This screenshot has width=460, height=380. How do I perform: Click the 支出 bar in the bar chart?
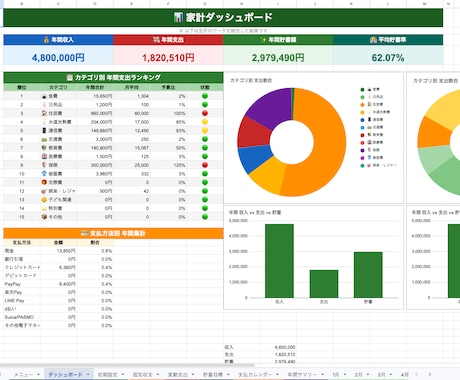324,284
